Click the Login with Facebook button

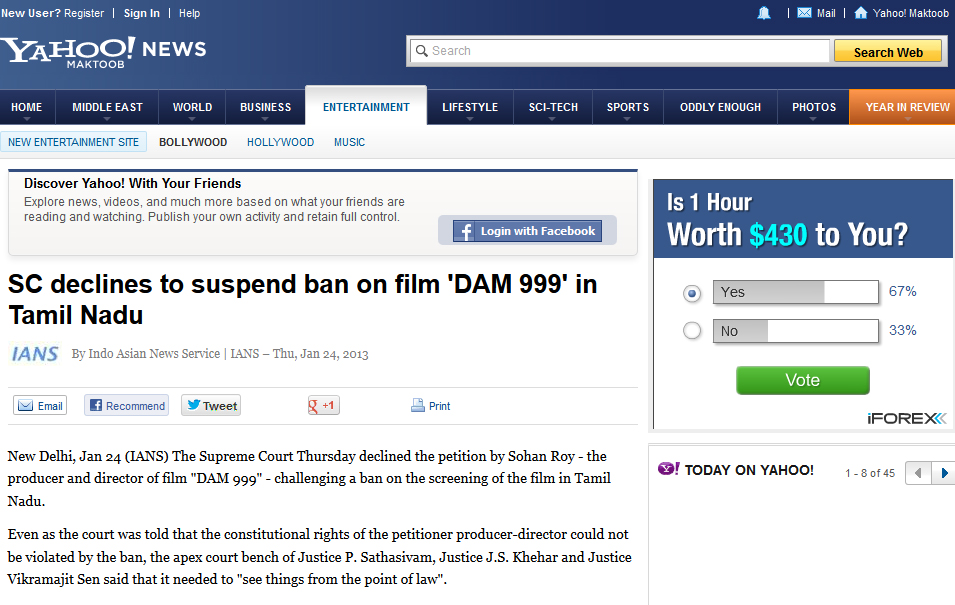click(527, 231)
